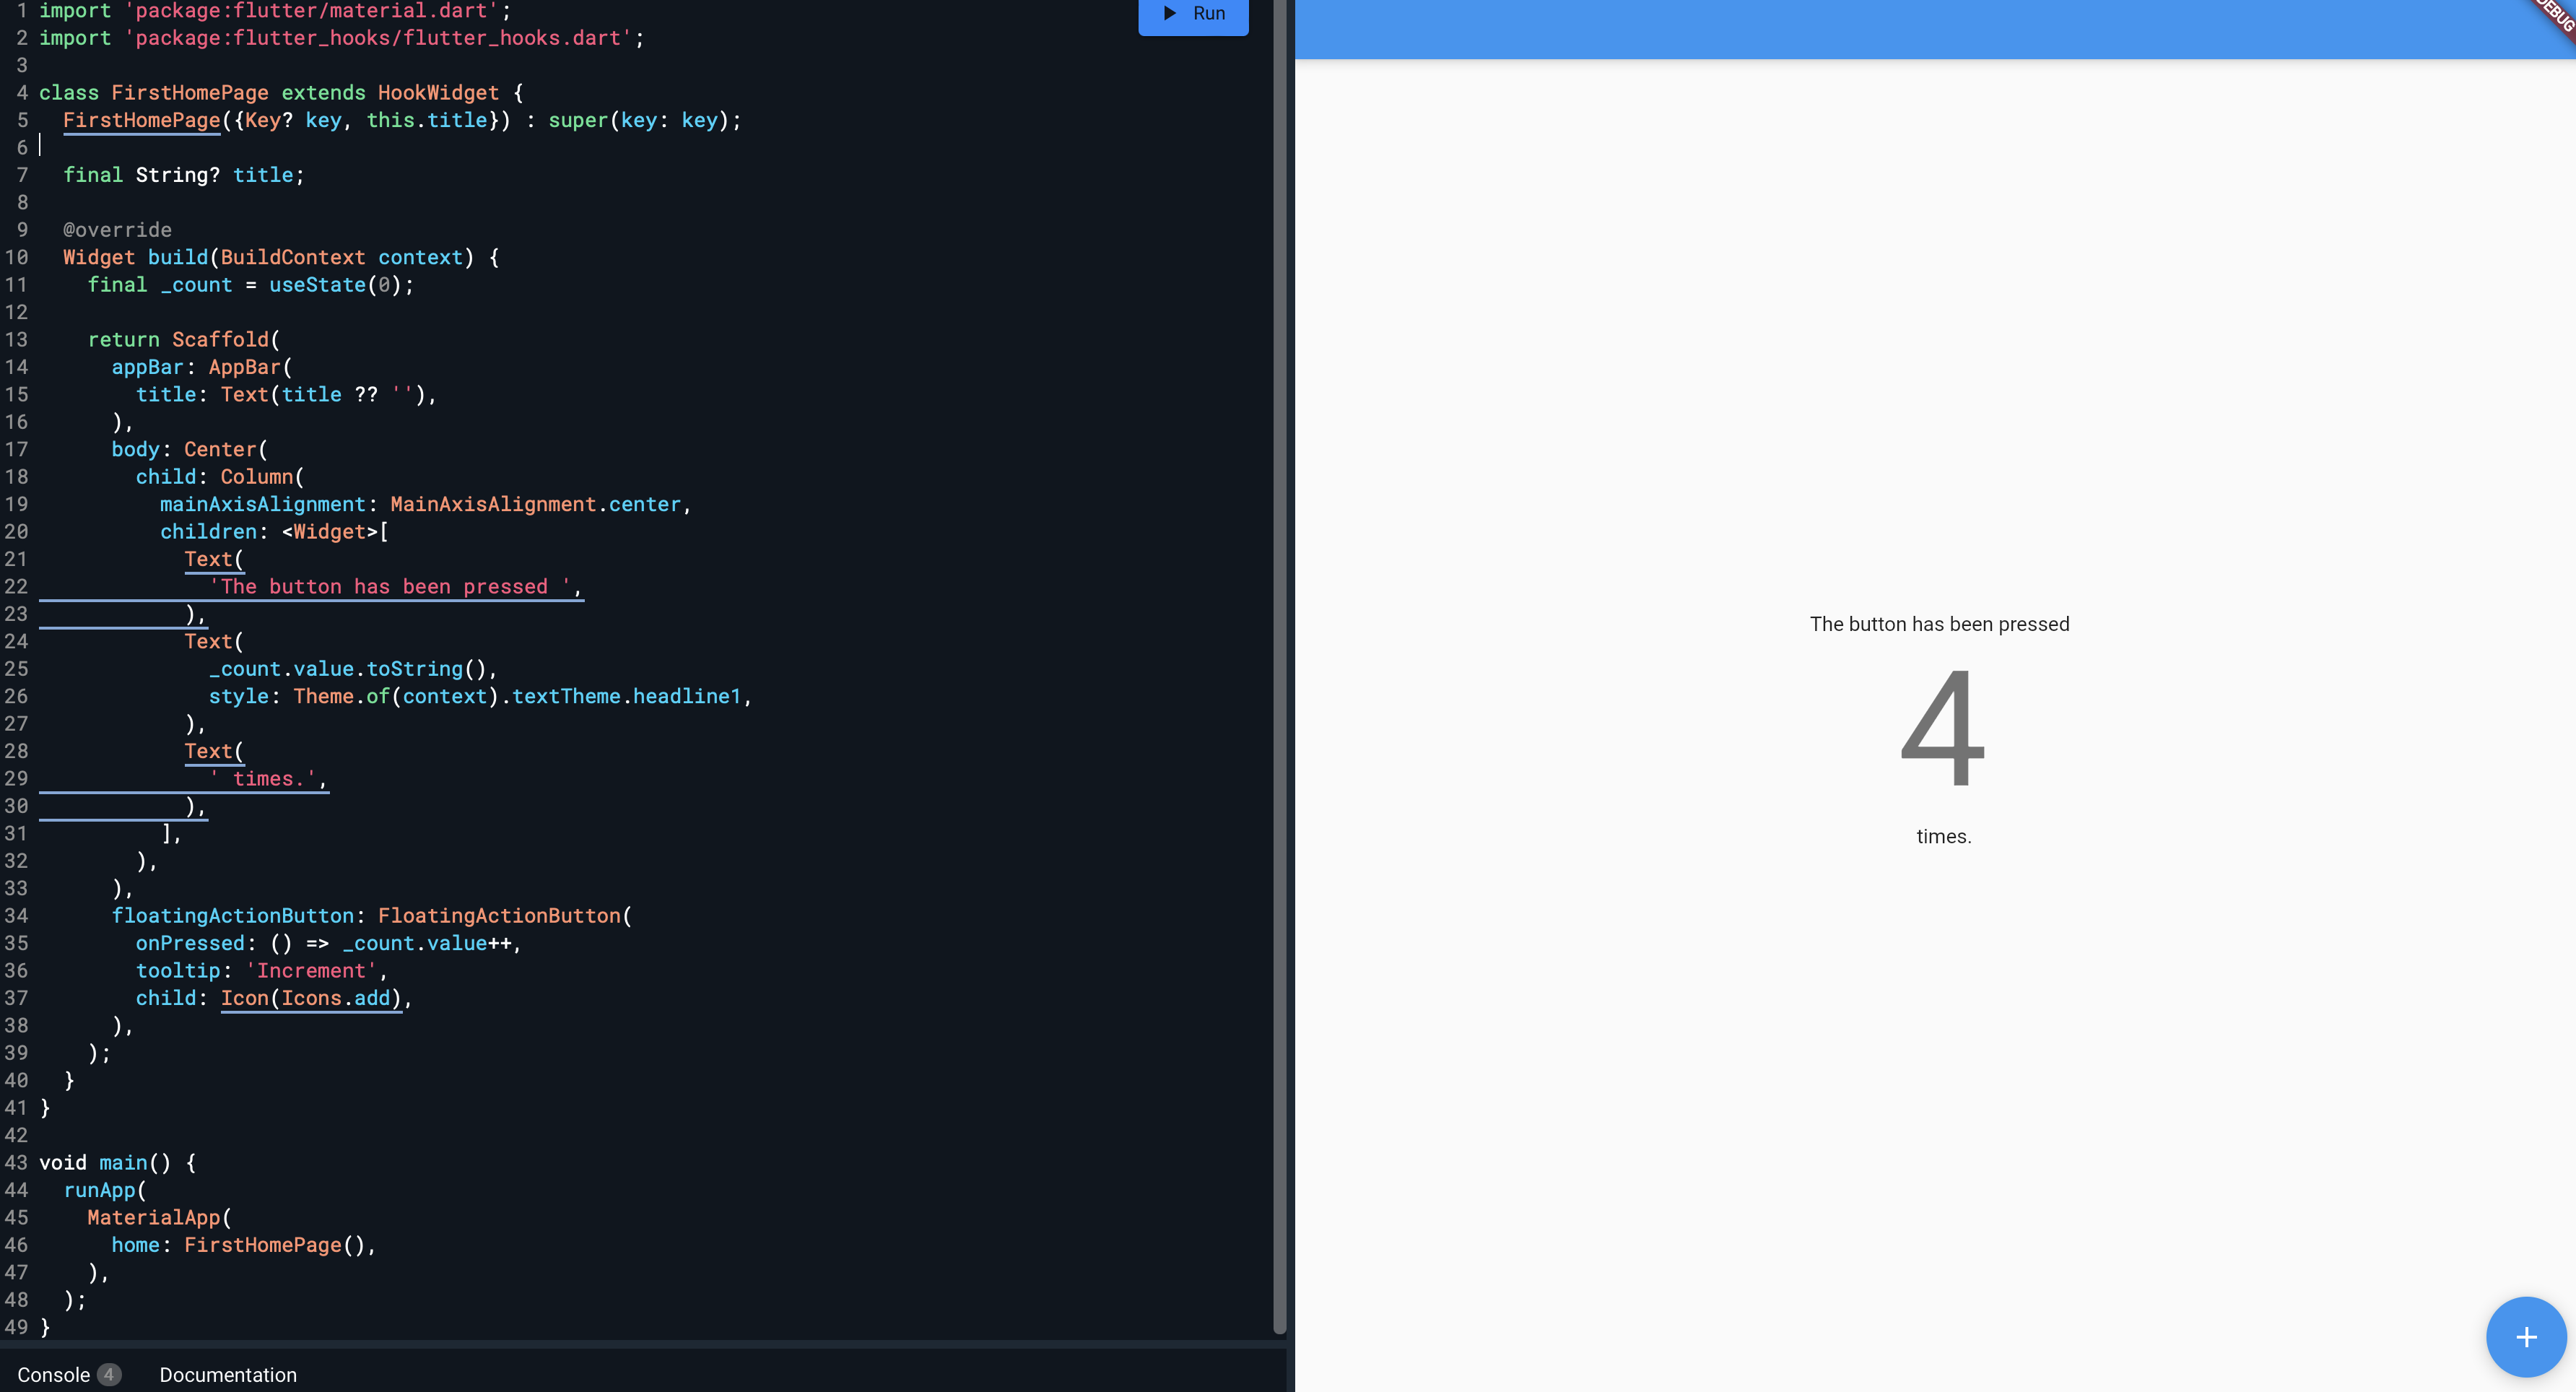The image size is (2576, 1392).
Task: Click 'MaterialApp' in the code
Action: (x=153, y=1218)
